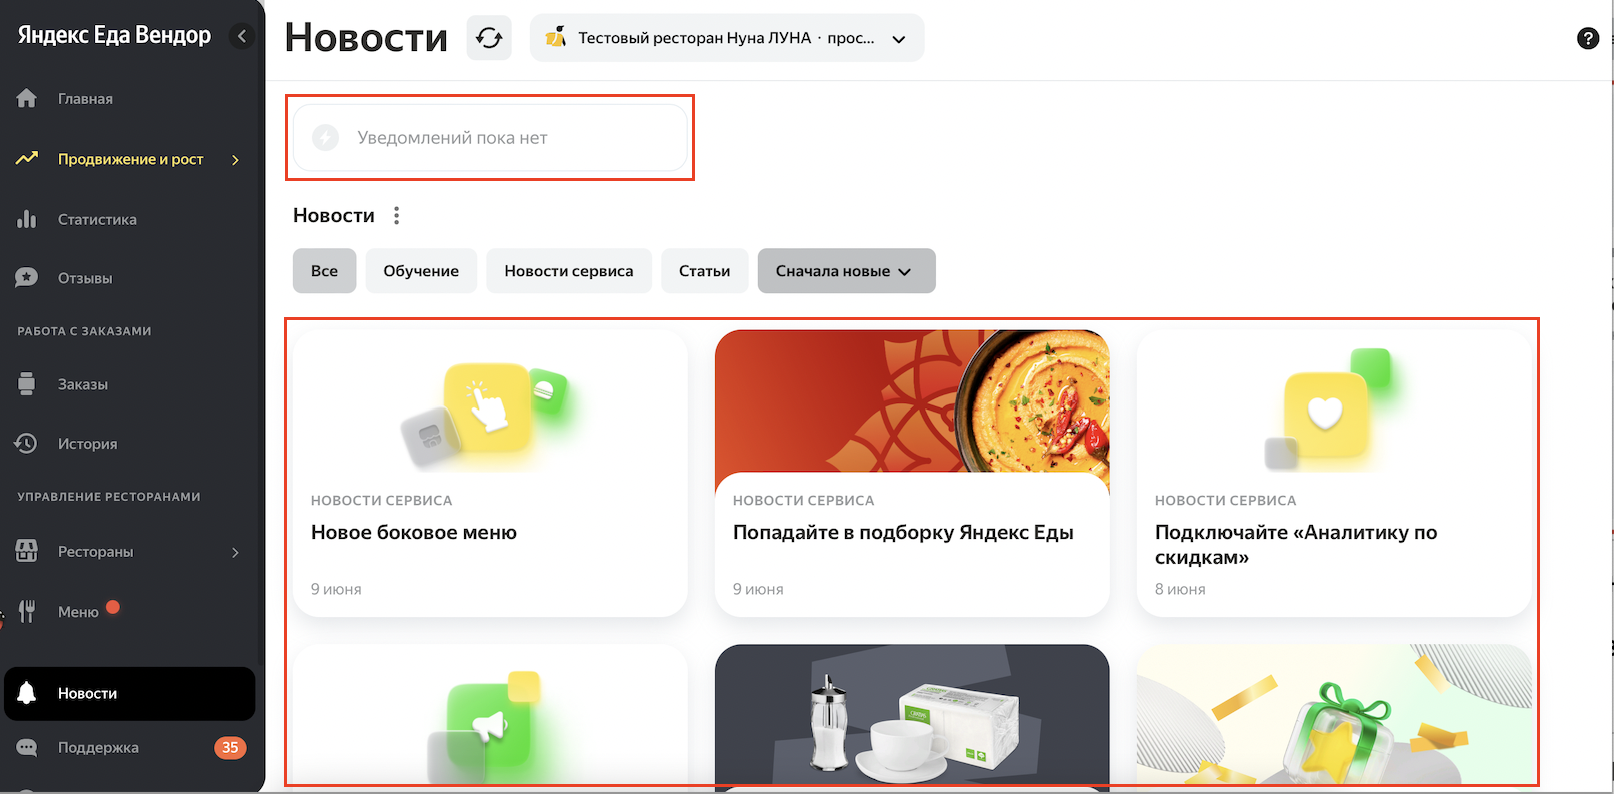Collapse the sidebar with arrow icon

pyautogui.click(x=241, y=36)
